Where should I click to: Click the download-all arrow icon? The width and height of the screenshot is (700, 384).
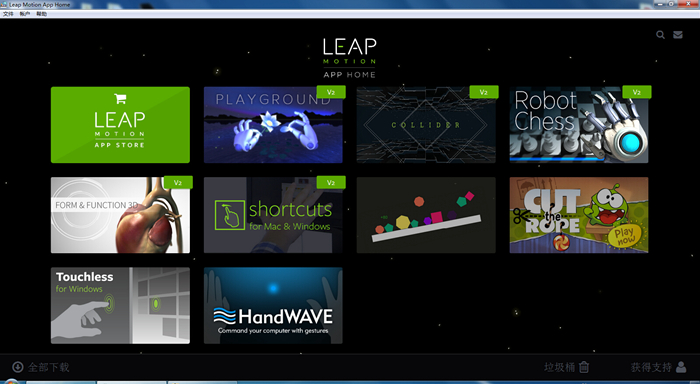(x=17, y=367)
